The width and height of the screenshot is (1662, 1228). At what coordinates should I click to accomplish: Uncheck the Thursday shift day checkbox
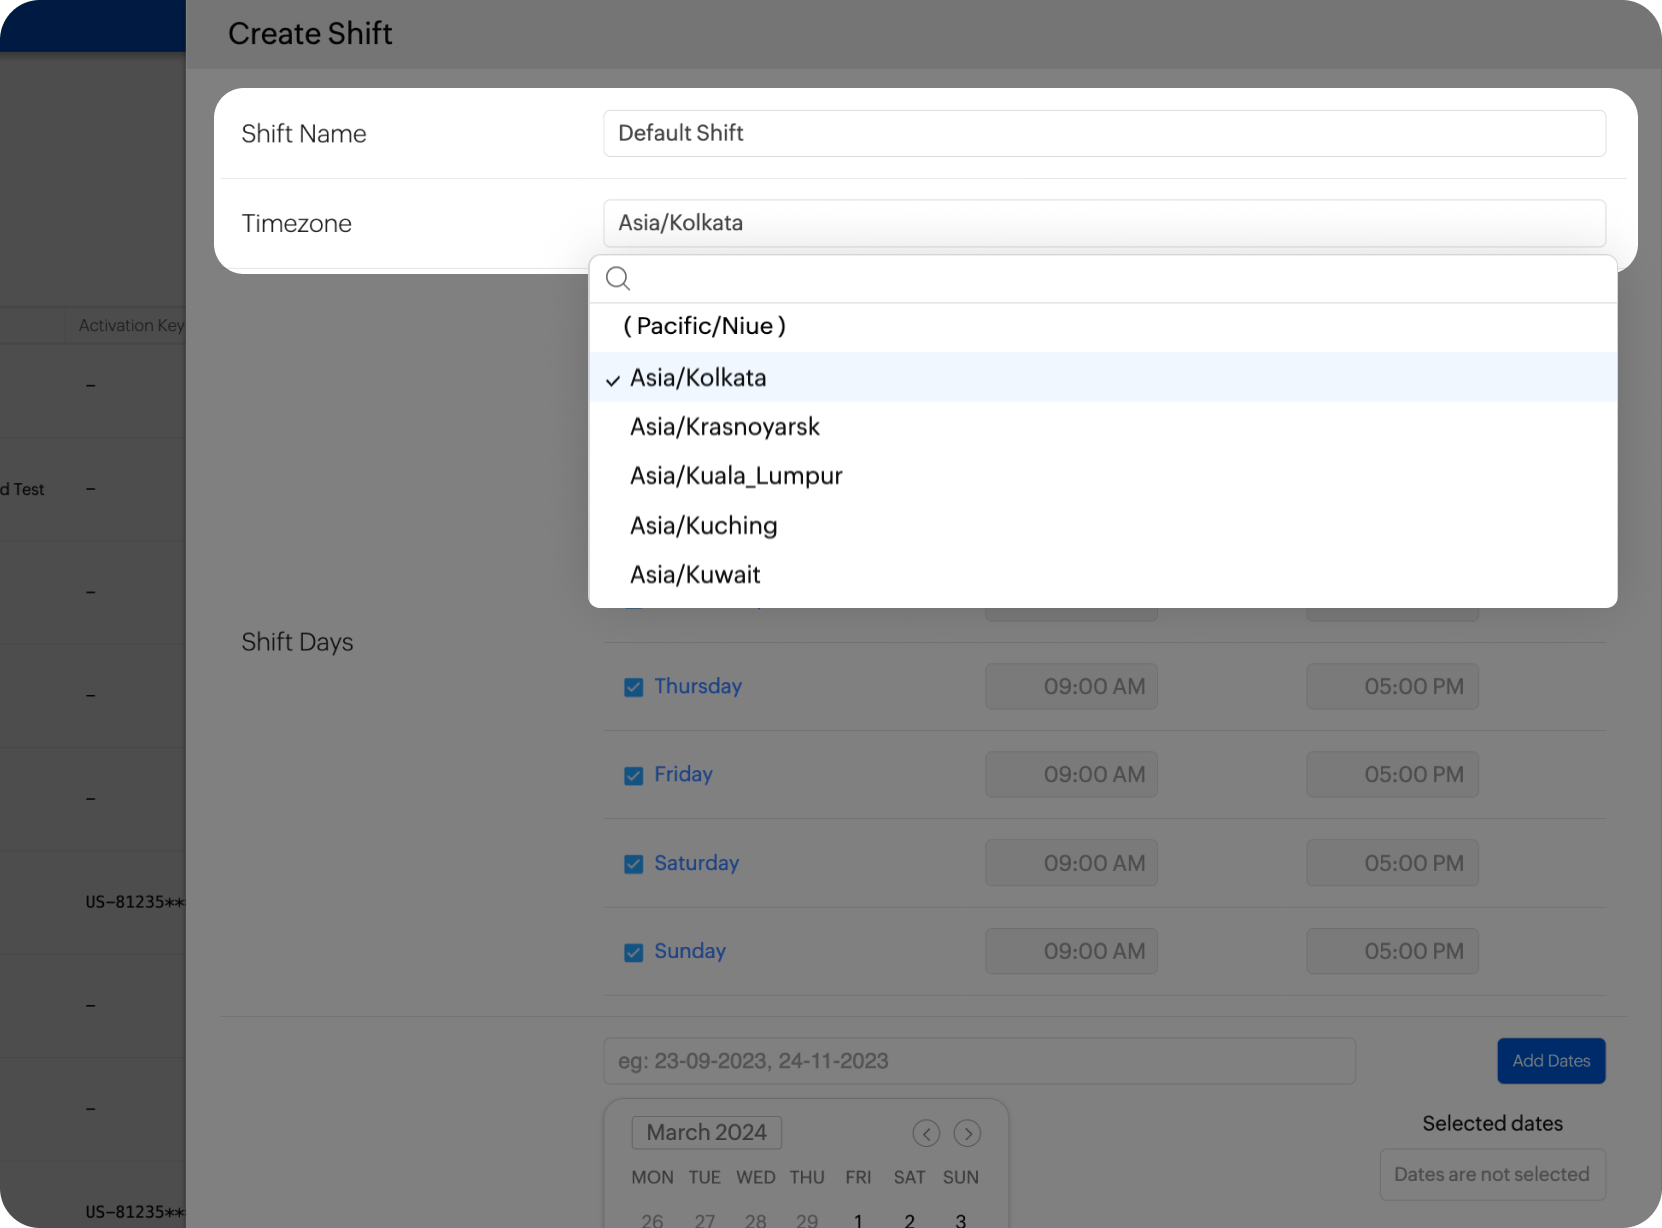point(634,687)
